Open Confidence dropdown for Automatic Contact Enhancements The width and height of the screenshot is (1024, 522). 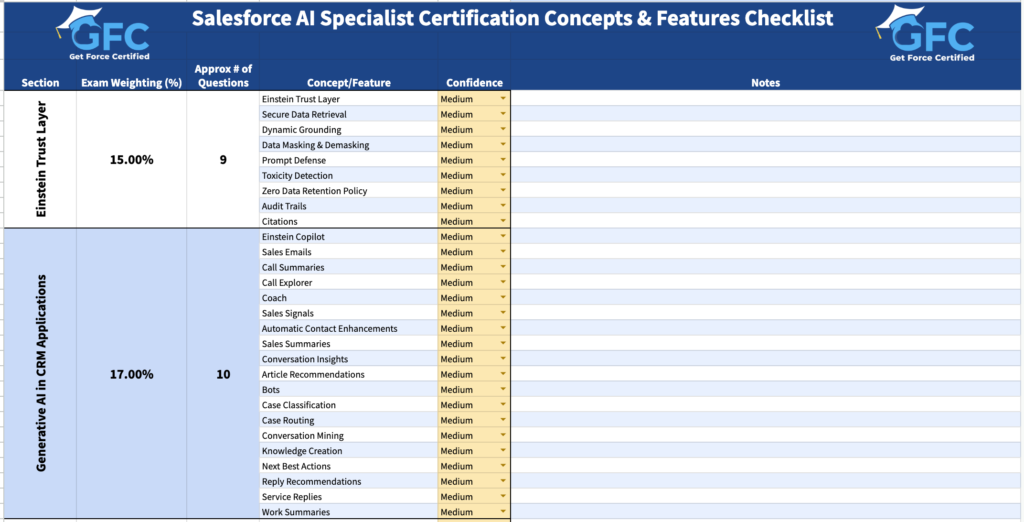click(x=503, y=328)
